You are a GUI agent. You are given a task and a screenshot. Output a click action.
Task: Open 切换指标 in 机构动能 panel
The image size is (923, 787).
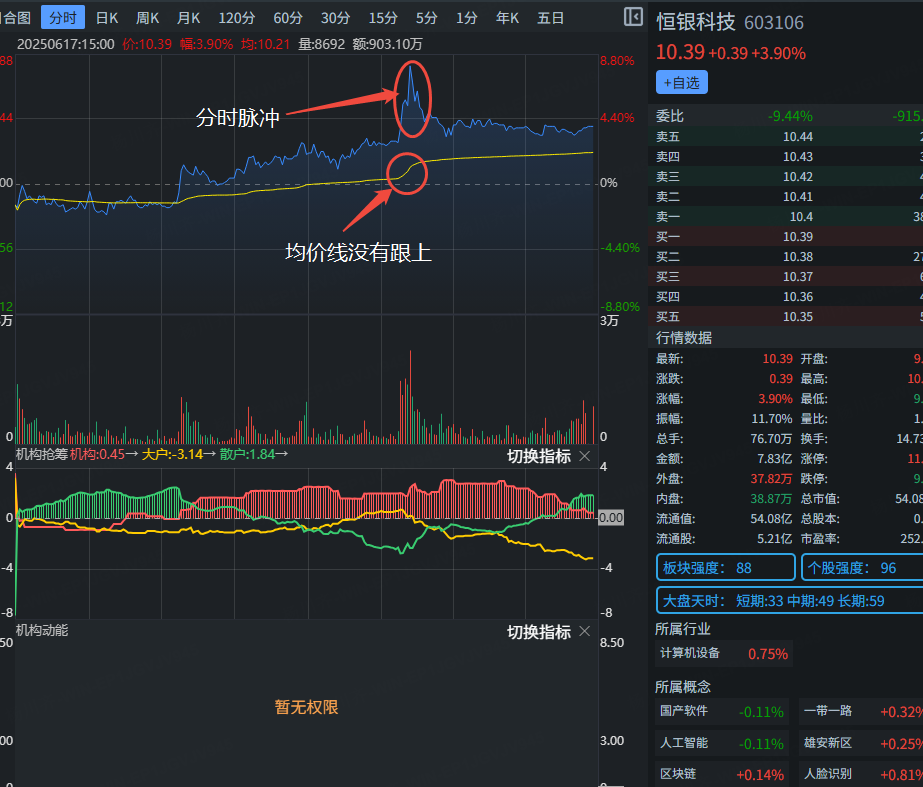(x=538, y=632)
